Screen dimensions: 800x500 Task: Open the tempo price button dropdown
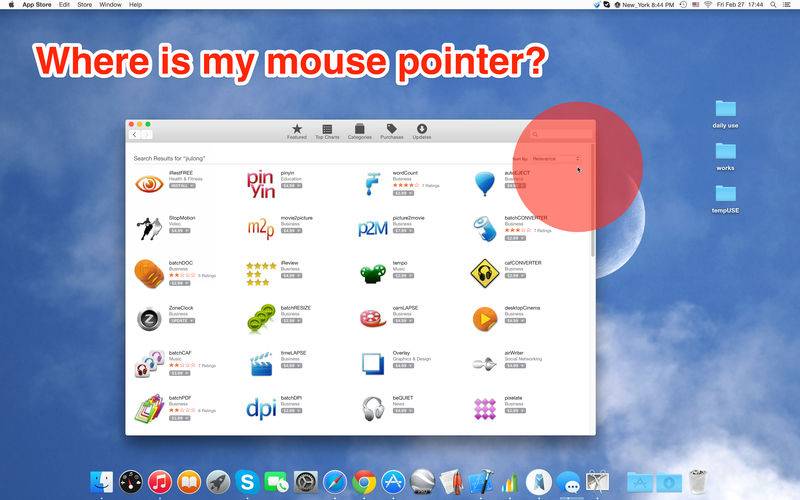point(411,276)
